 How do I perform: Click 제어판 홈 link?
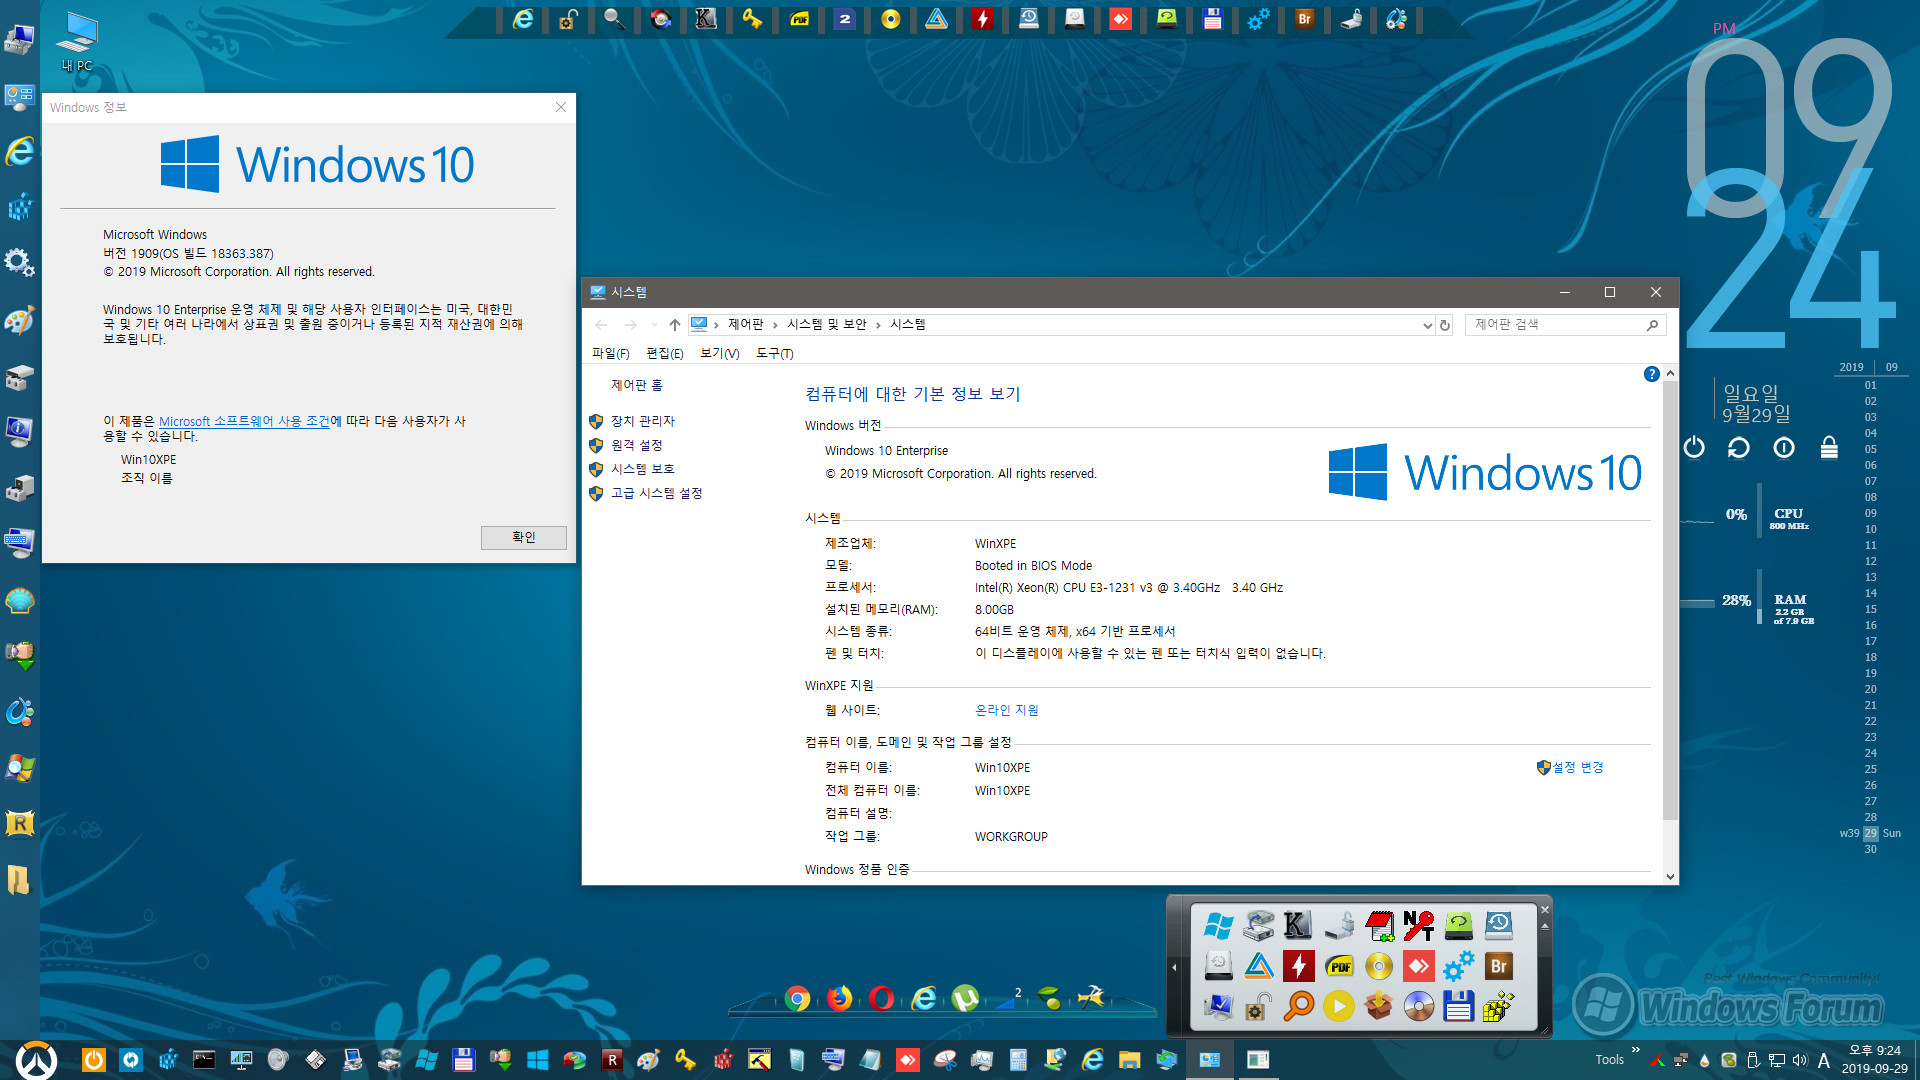coord(637,385)
